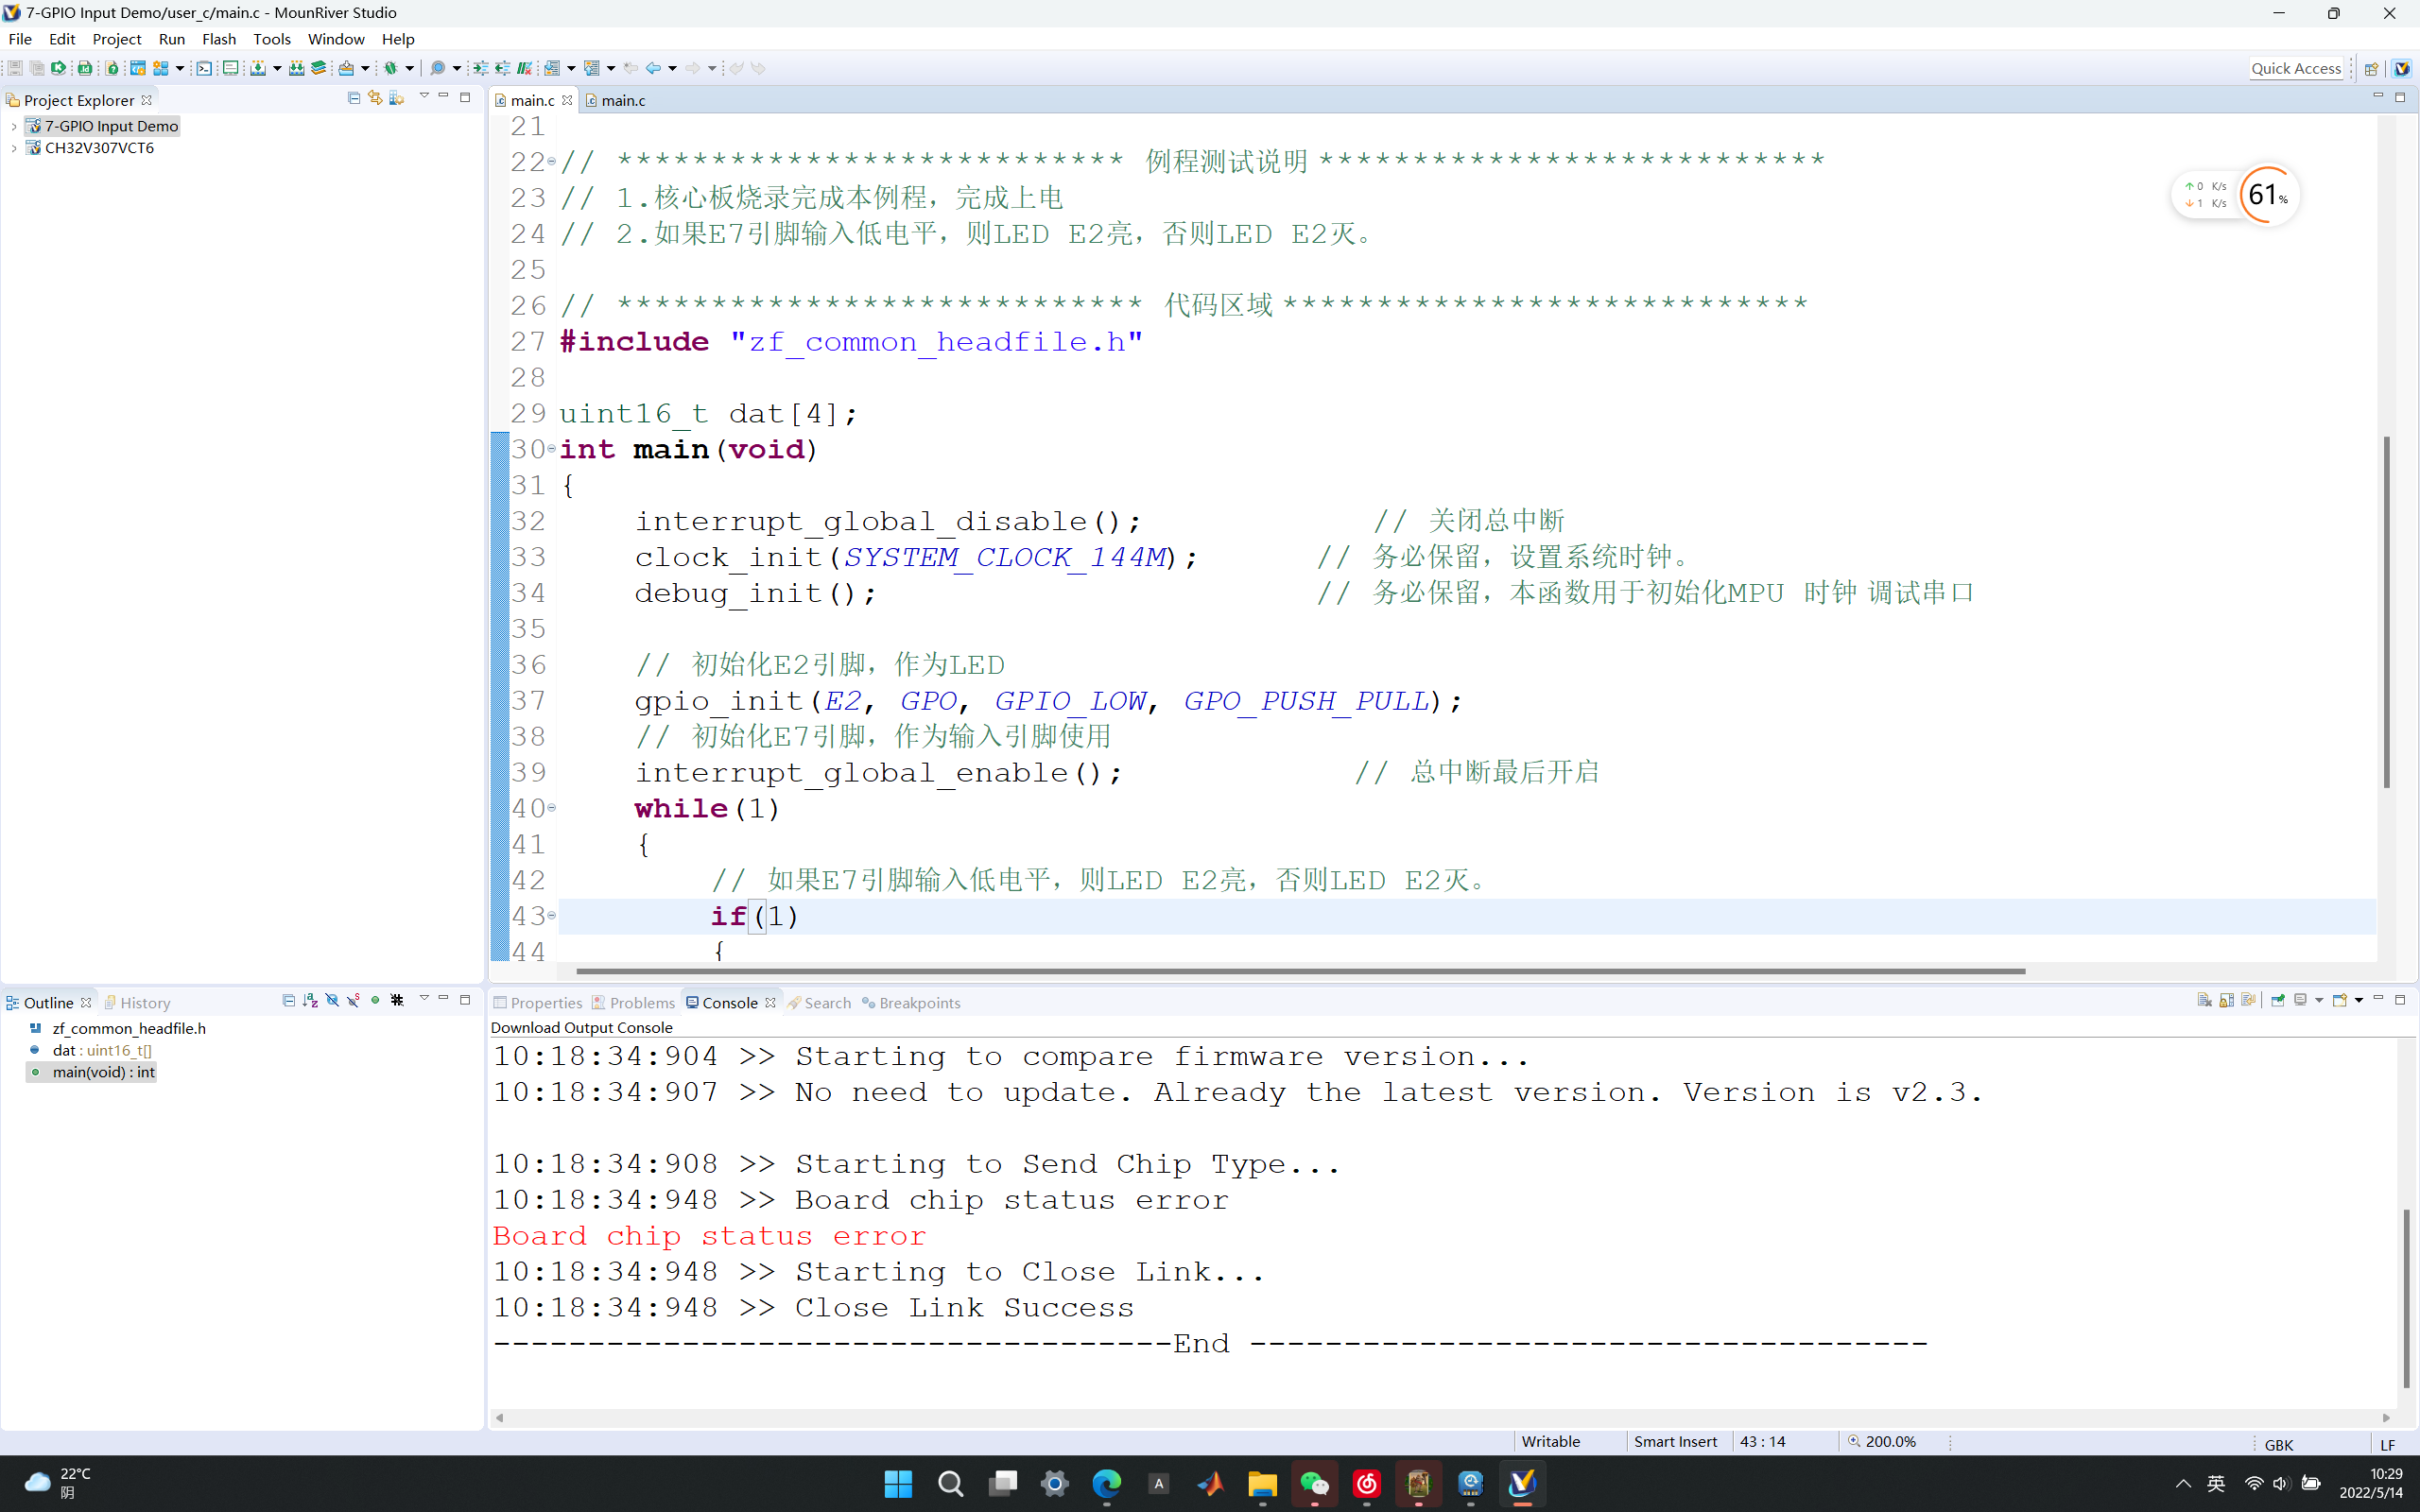Click the multi-chip download icon
This screenshot has width=2420, height=1512.
297,68
